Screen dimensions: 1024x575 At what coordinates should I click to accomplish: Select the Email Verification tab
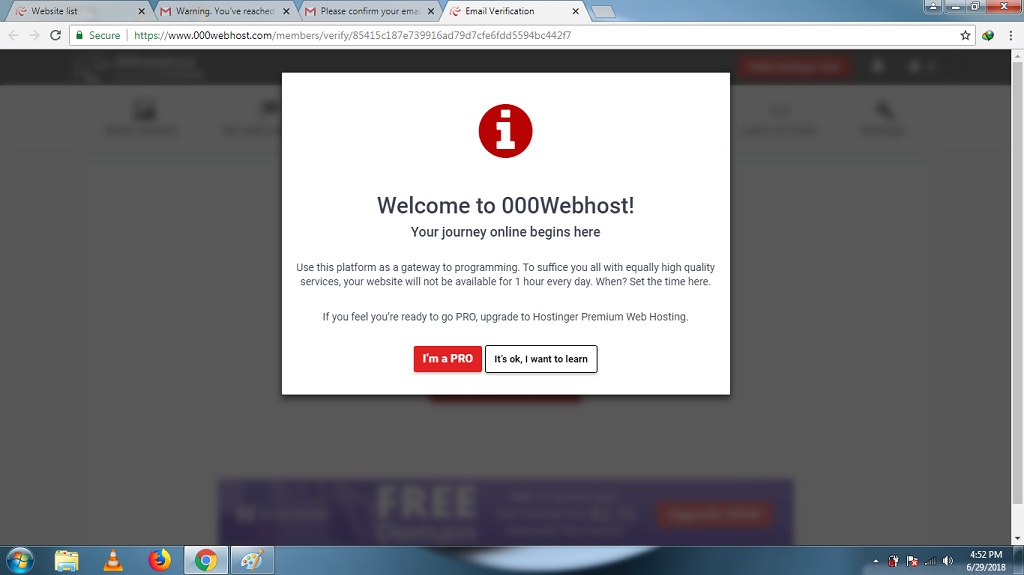514,11
